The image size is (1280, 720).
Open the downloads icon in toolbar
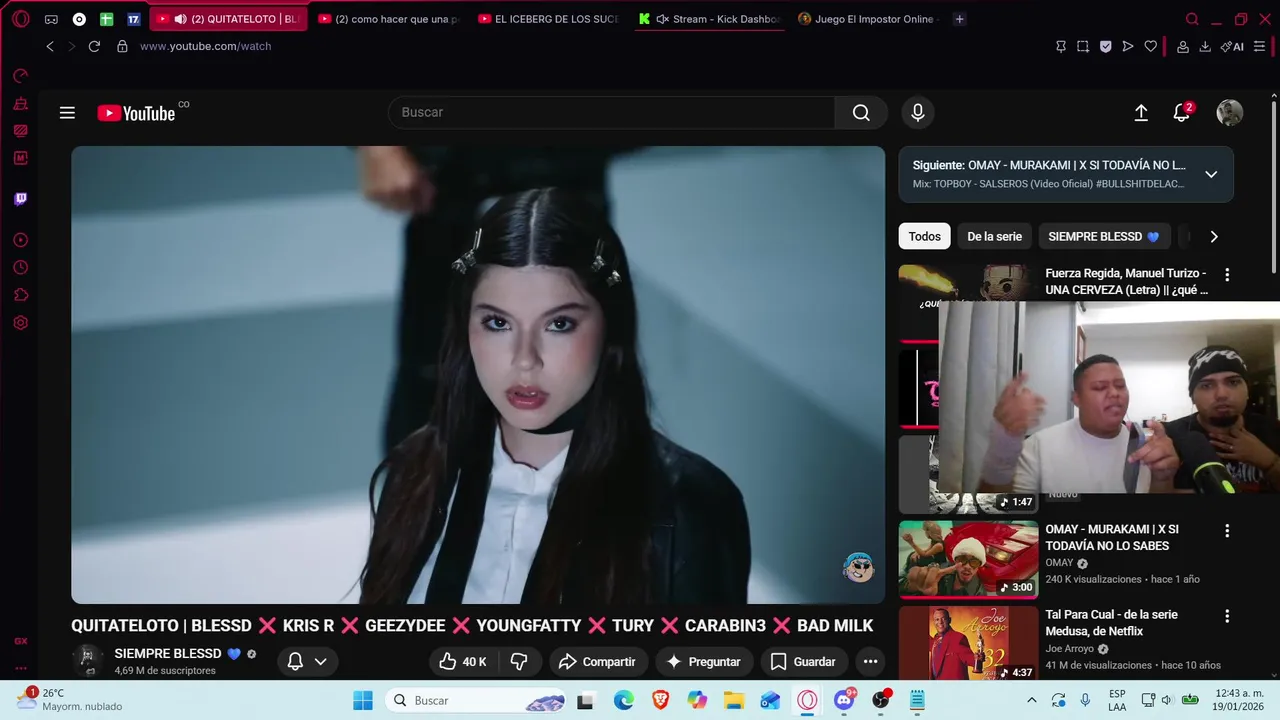(1205, 46)
